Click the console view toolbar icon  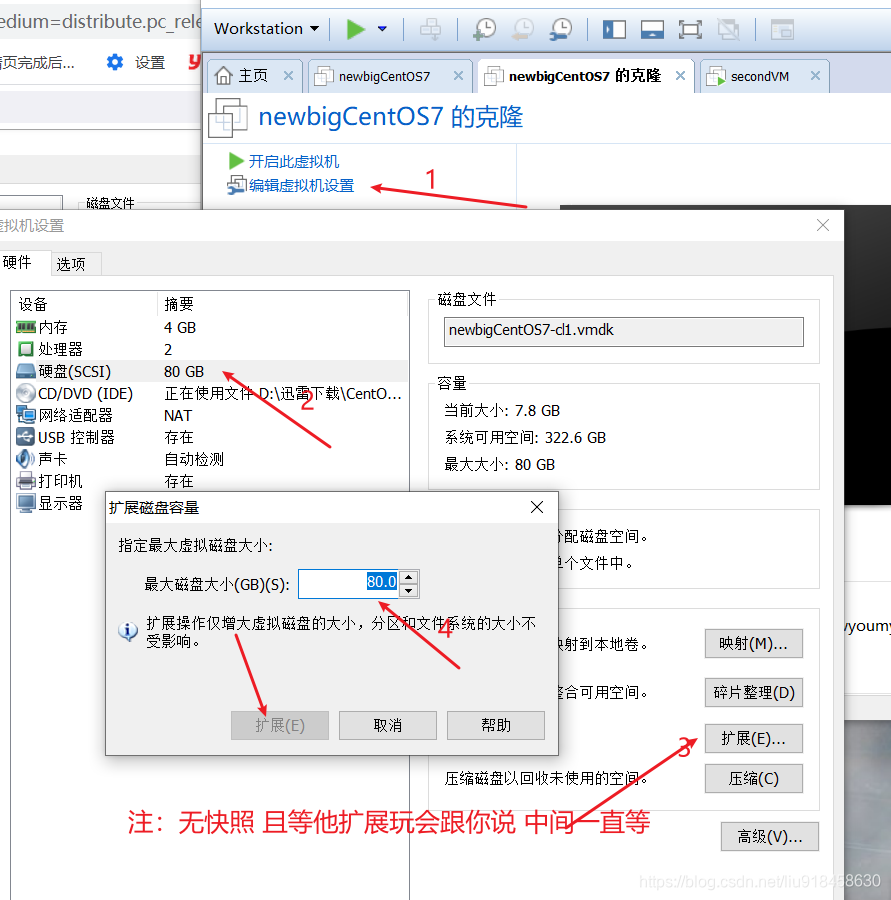pos(782,29)
